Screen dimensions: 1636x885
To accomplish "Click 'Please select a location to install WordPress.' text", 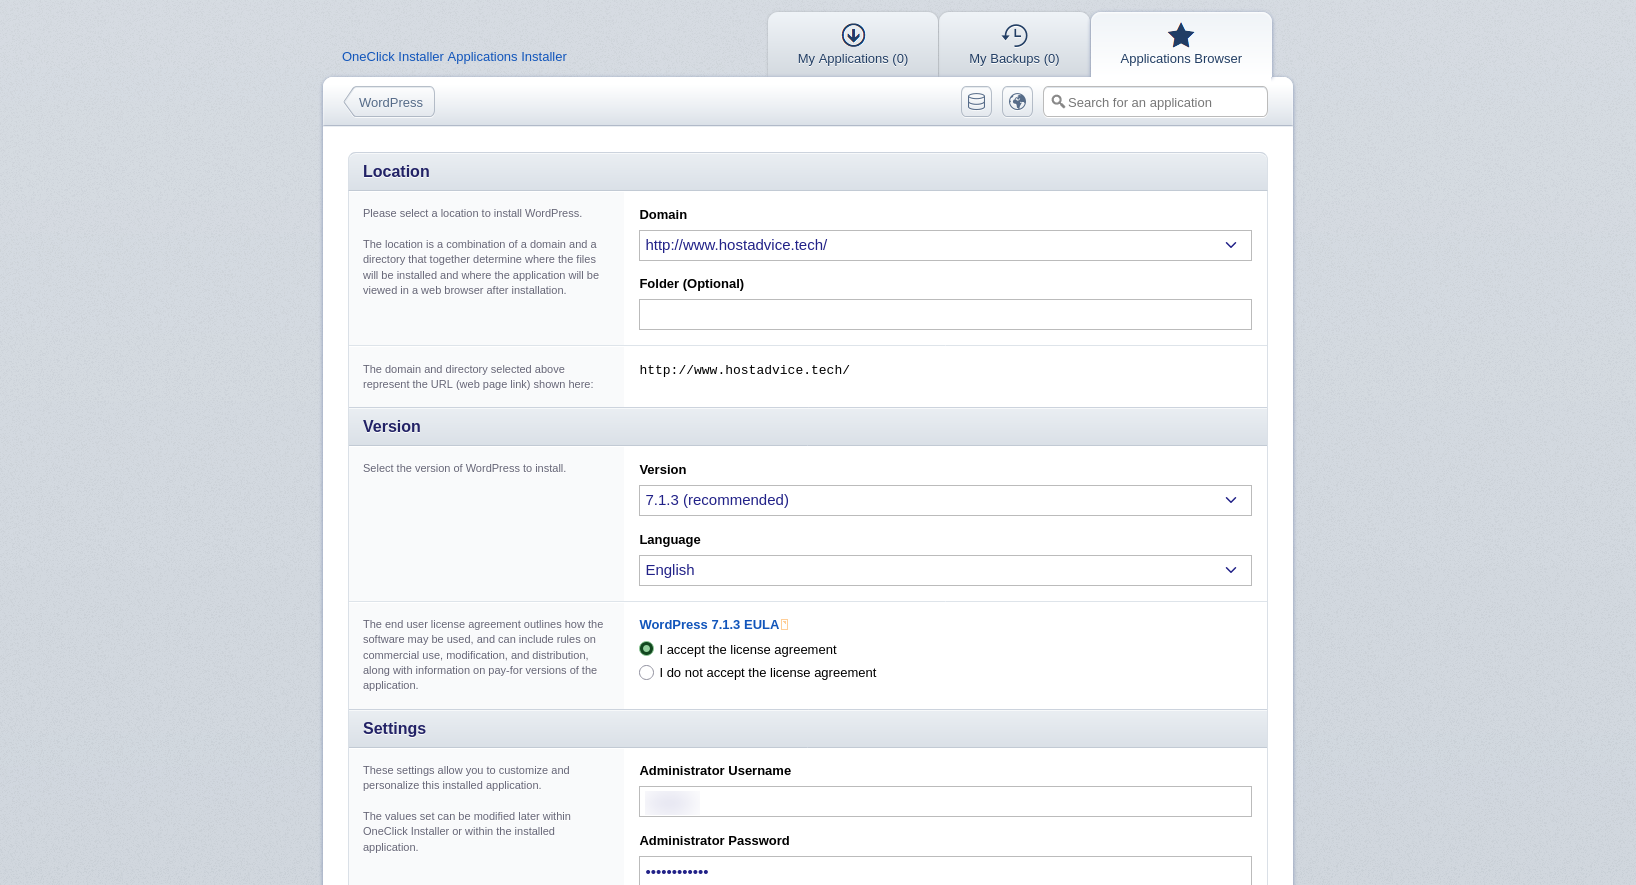I will tap(472, 213).
